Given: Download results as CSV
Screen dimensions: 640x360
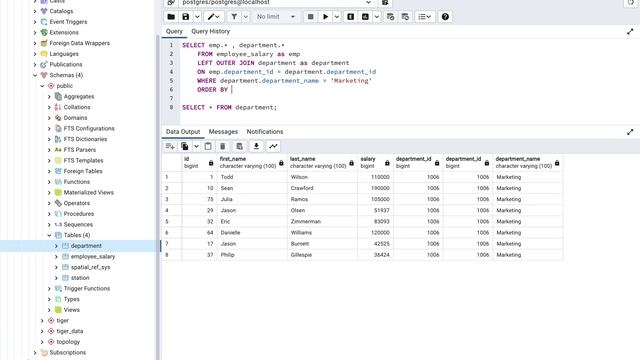Looking at the screenshot, I should 256,146.
